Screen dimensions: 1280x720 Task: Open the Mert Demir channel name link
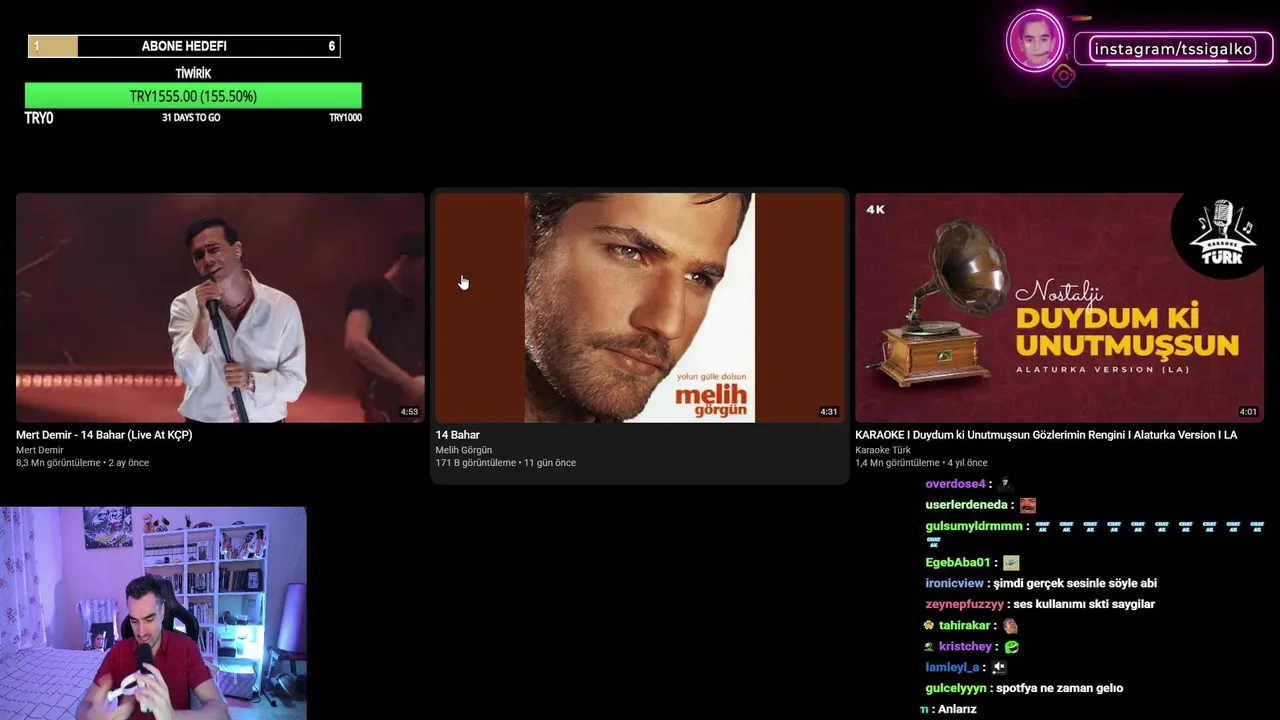tap(39, 450)
